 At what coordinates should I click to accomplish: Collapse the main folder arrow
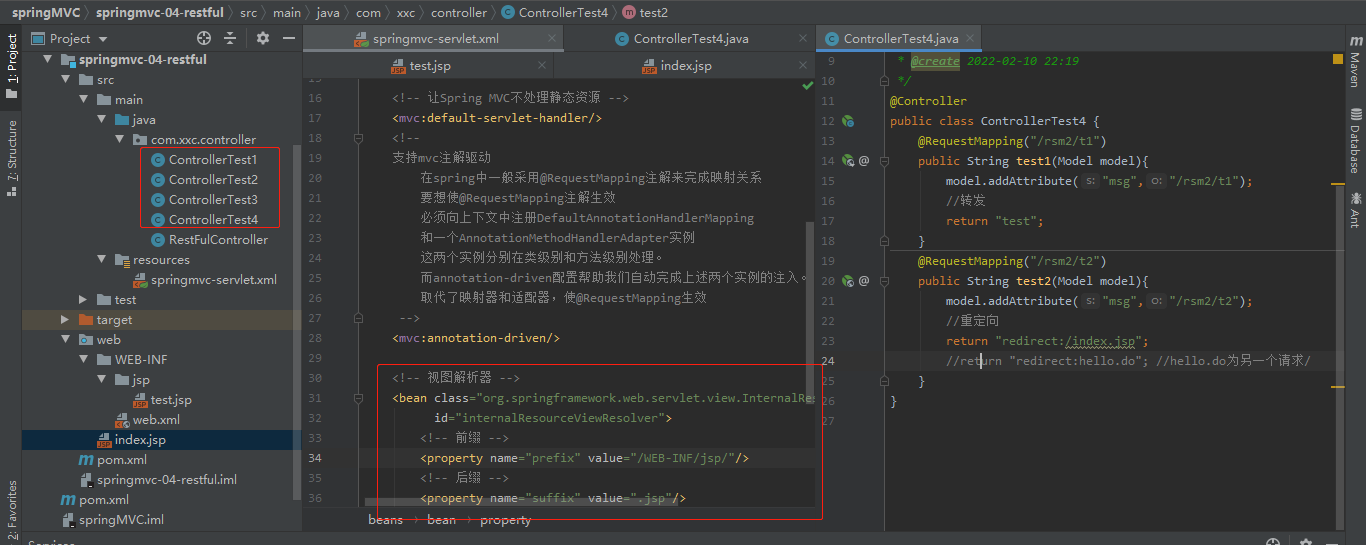[x=83, y=100]
